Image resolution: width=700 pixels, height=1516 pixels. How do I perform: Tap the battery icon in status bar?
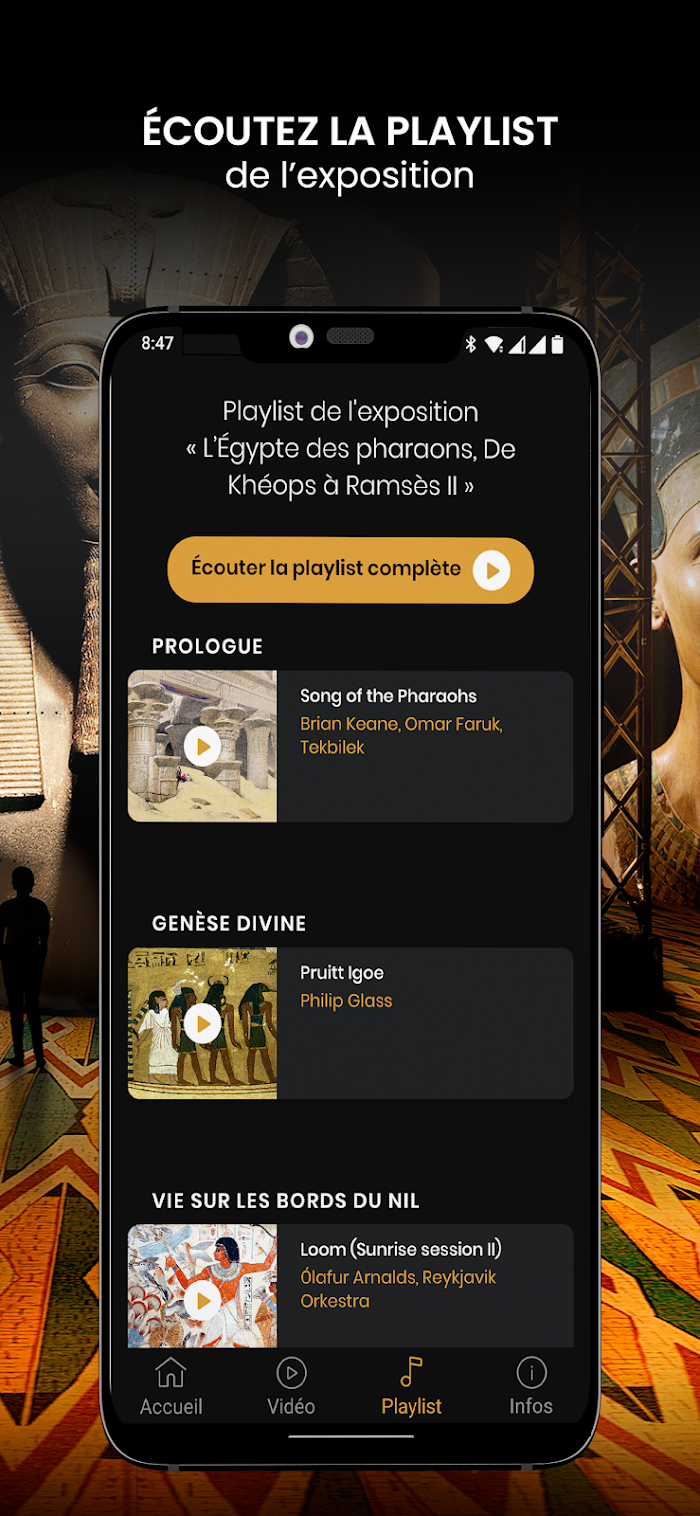(558, 344)
